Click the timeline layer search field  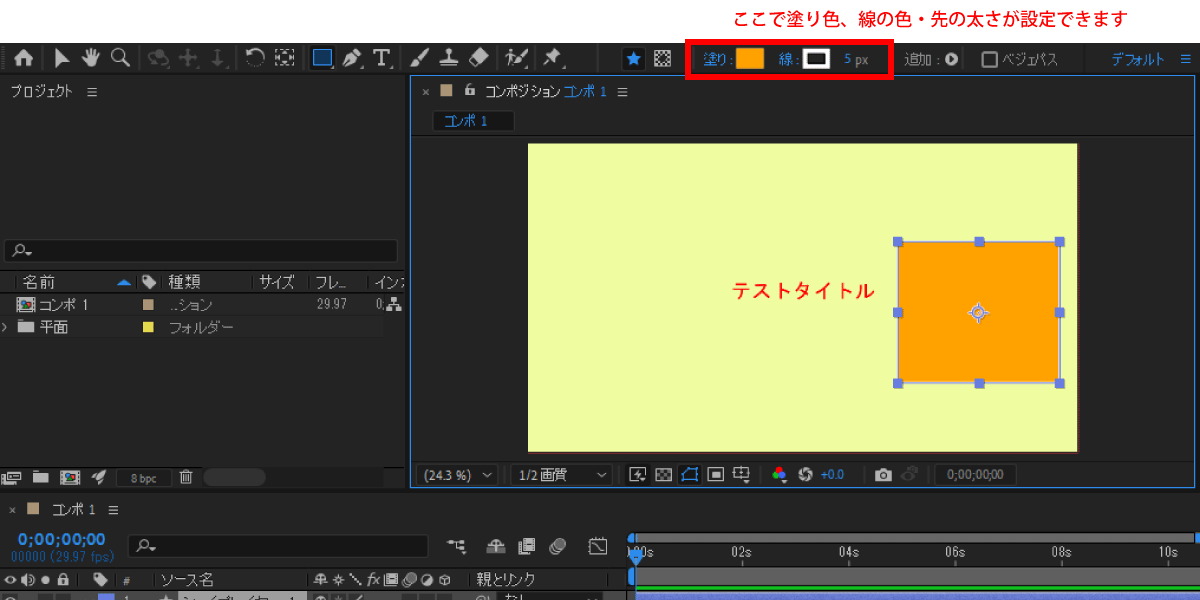point(278,546)
